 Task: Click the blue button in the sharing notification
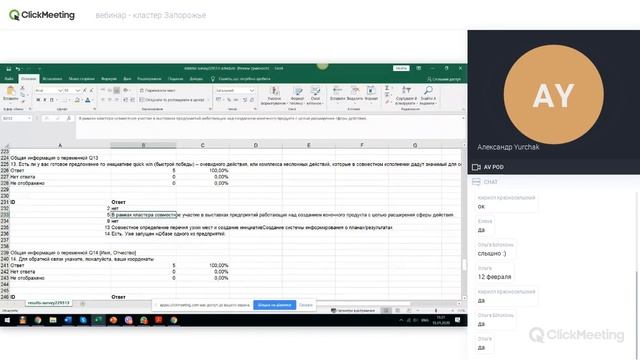click(274, 305)
